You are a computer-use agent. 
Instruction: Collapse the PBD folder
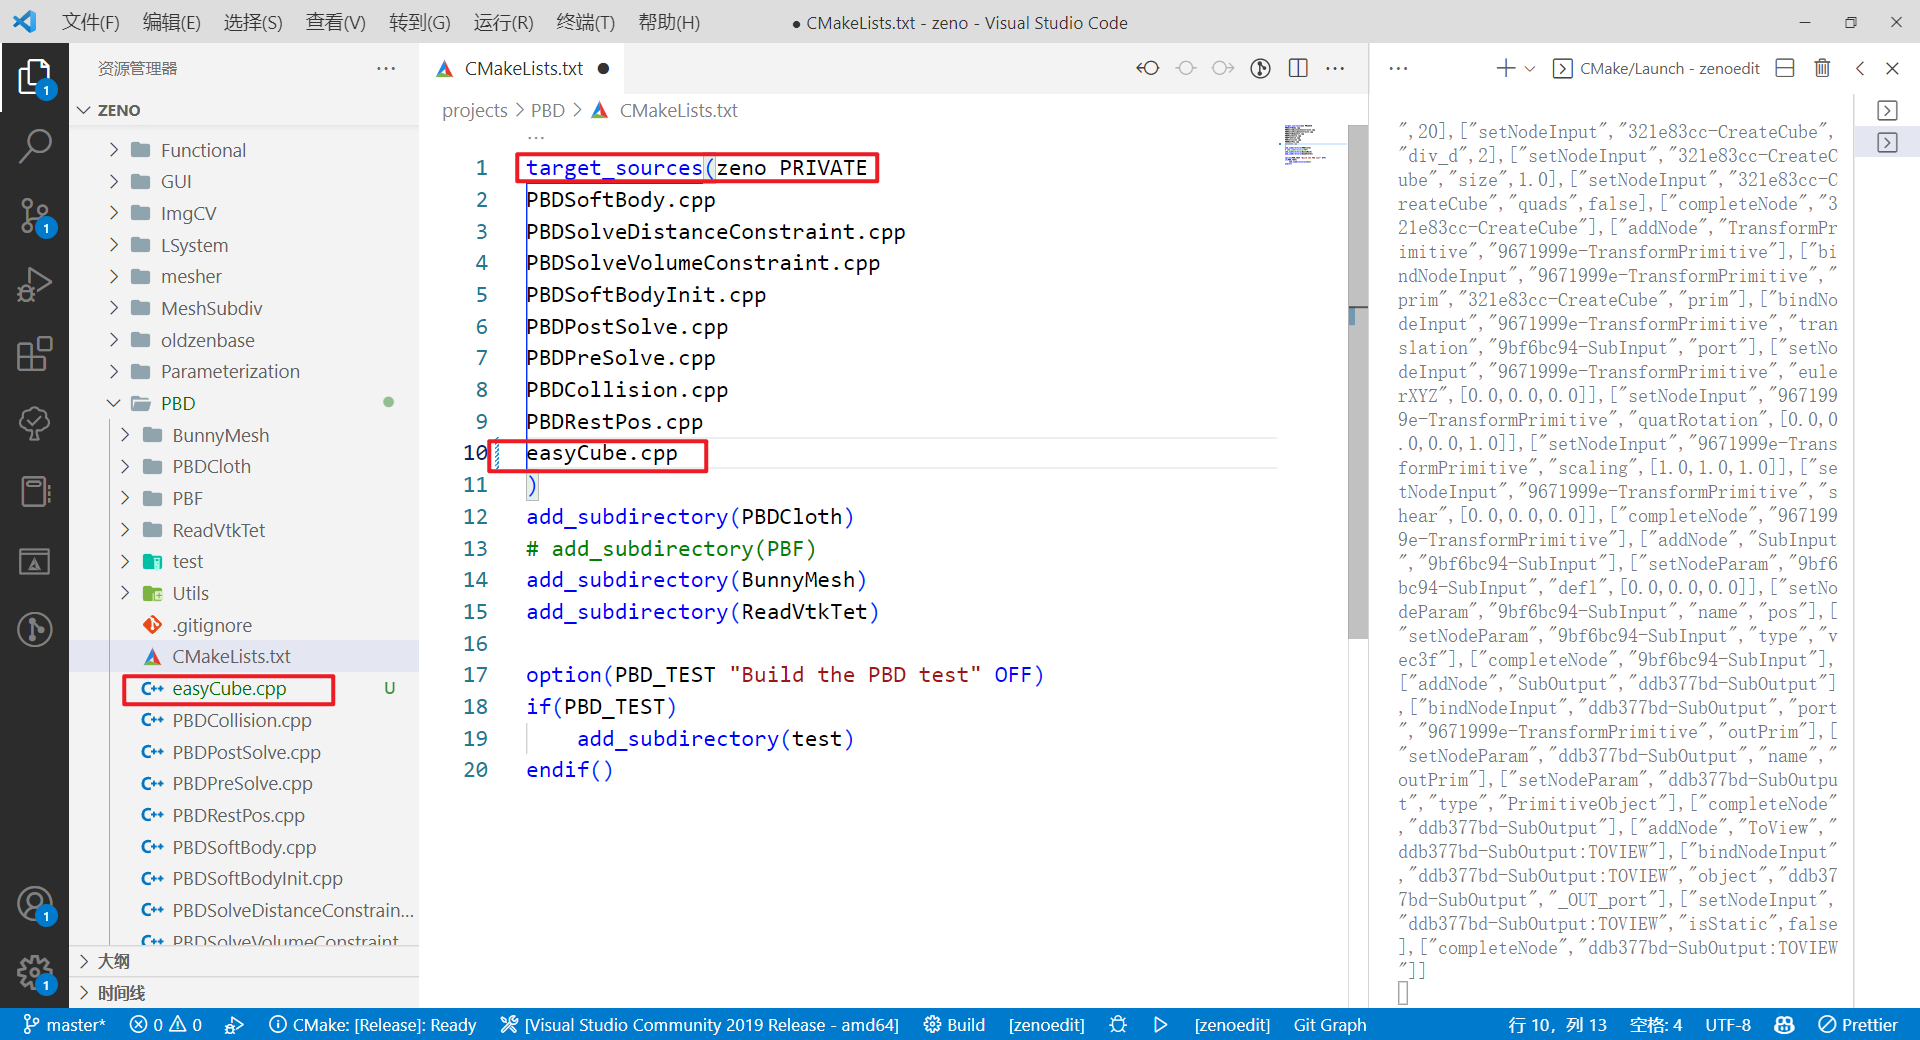pyautogui.click(x=246, y=403)
